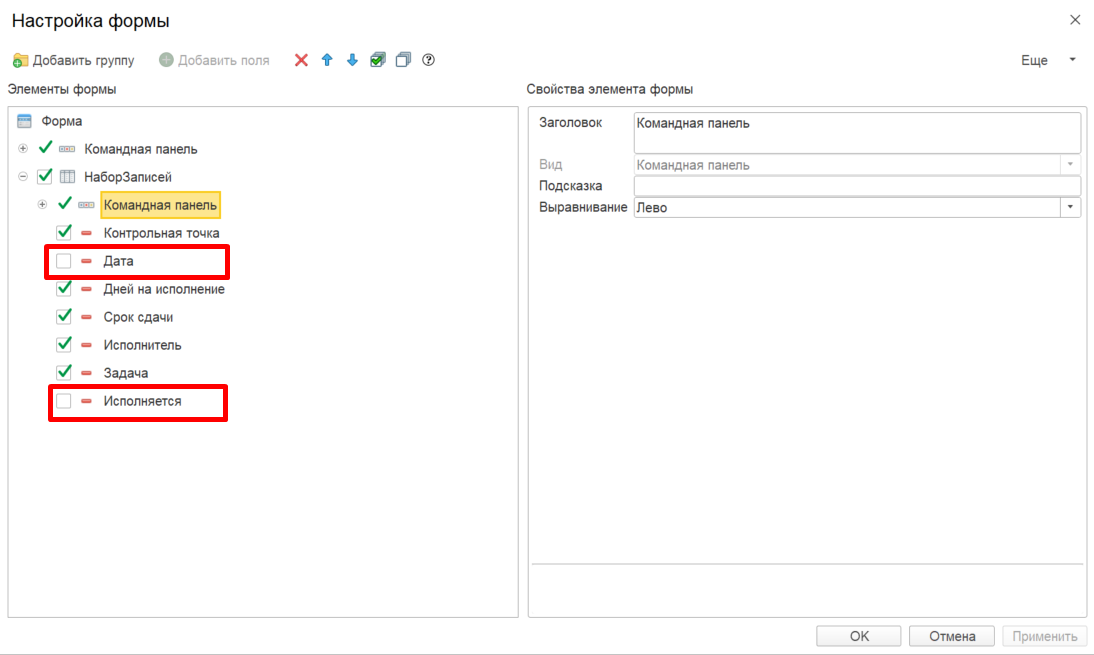The height and width of the screenshot is (655, 1094).
Task: Open the Выравнивание dropdown list
Action: [1070, 207]
